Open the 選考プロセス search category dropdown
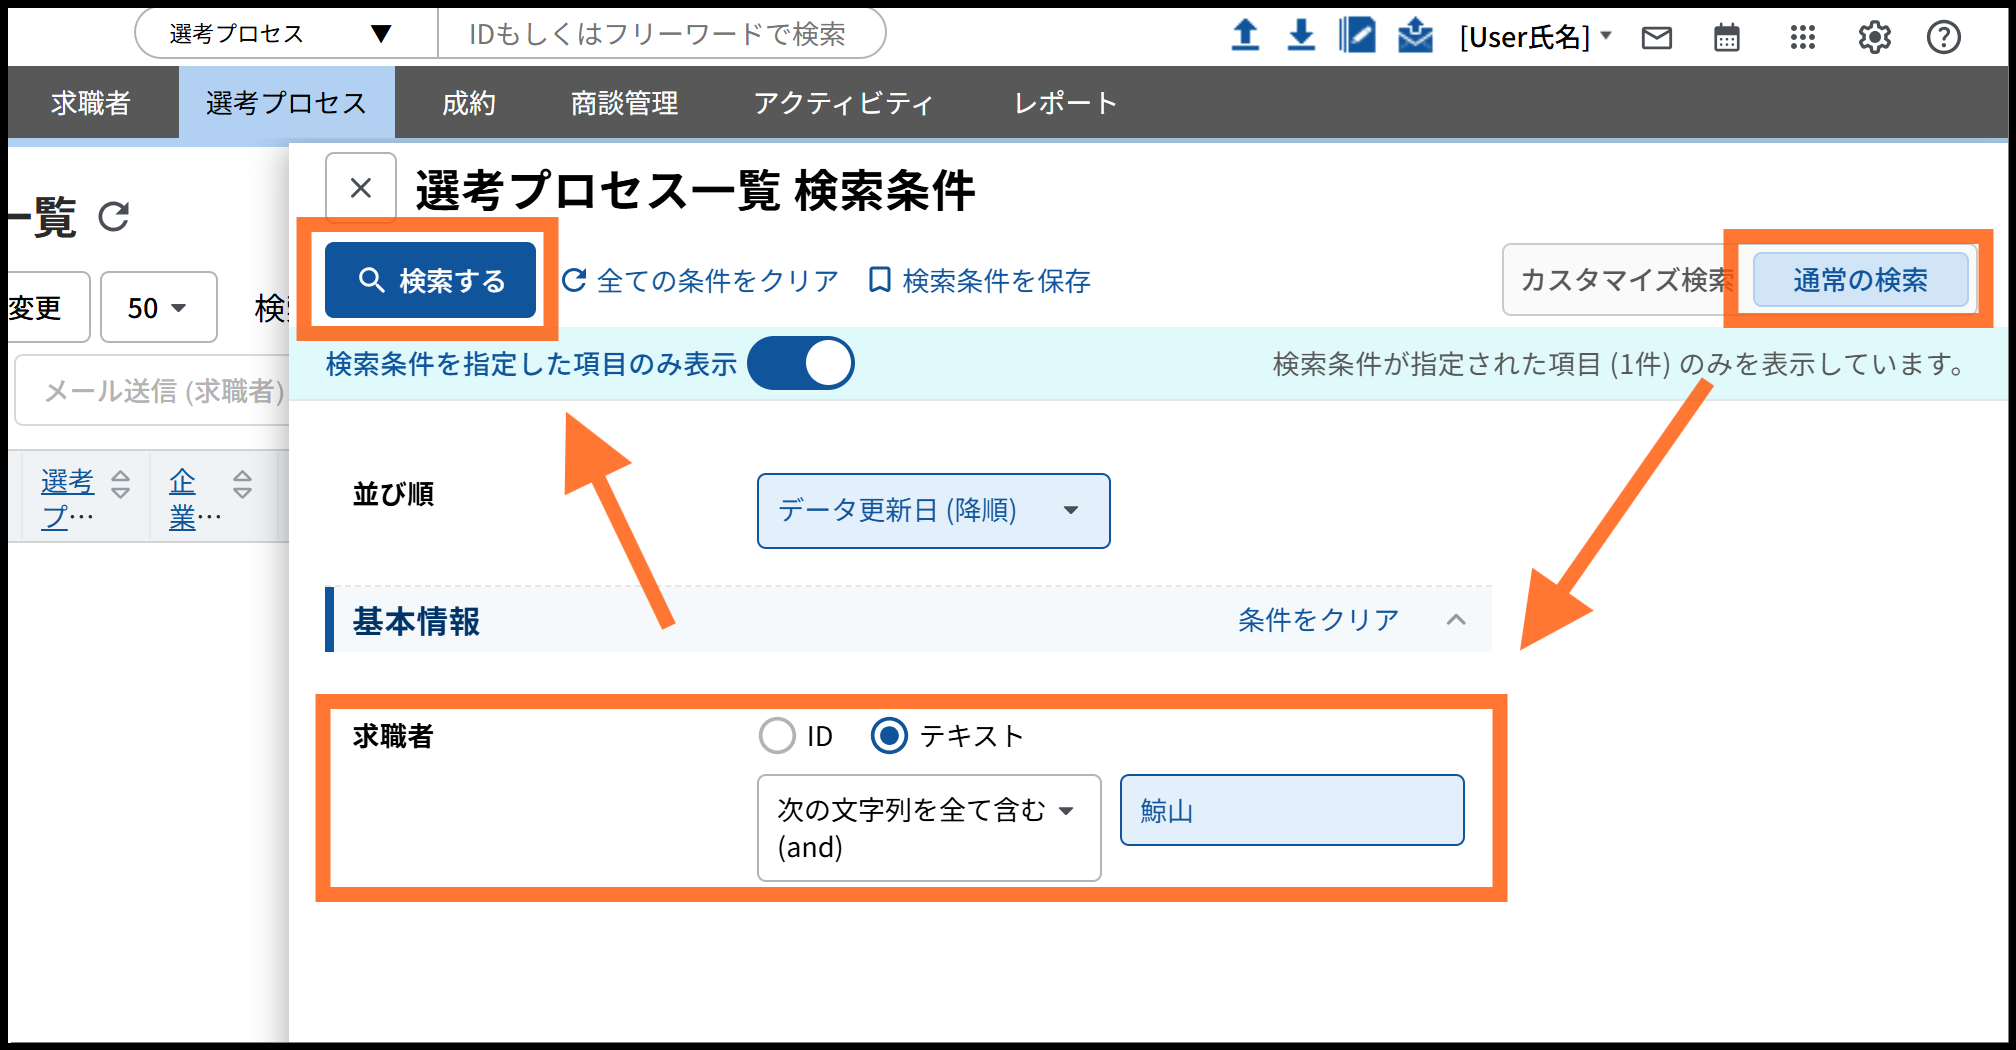The width and height of the screenshot is (2016, 1050). tap(287, 34)
